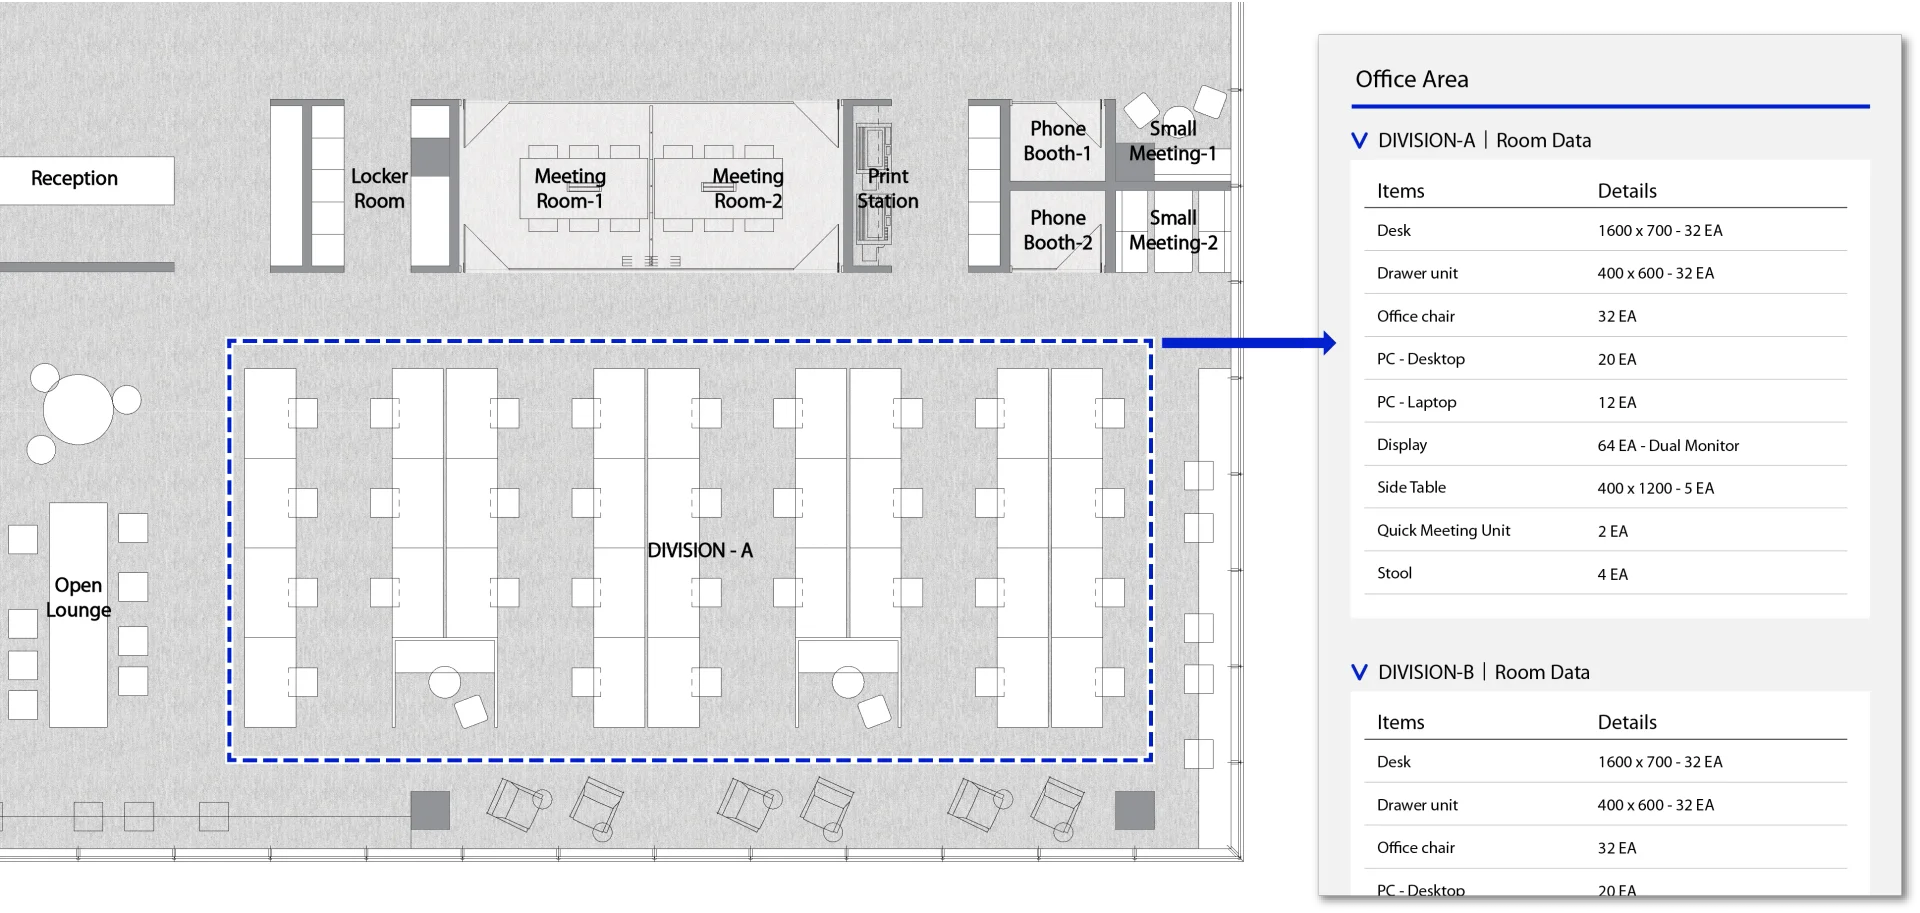
Task: Click the '2 EA' Quick Meeting Unit value
Action: click(1613, 532)
